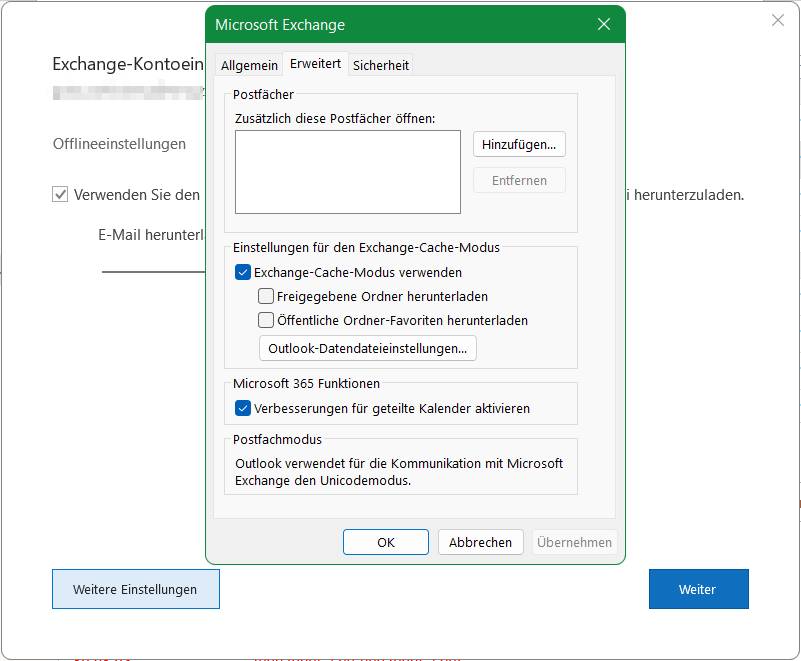
Task: Close the Exchange account settings window
Action: [x=777, y=19]
